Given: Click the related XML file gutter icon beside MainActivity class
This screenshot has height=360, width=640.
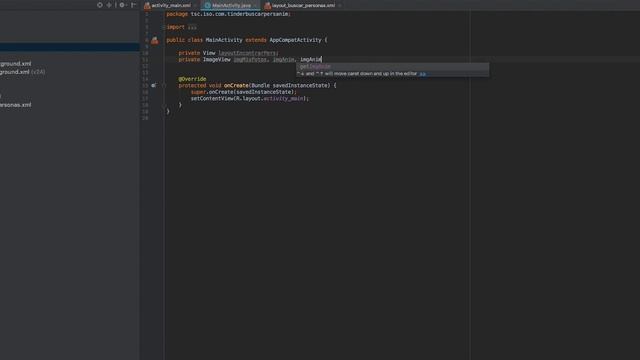Looking at the screenshot, I should [155, 40].
